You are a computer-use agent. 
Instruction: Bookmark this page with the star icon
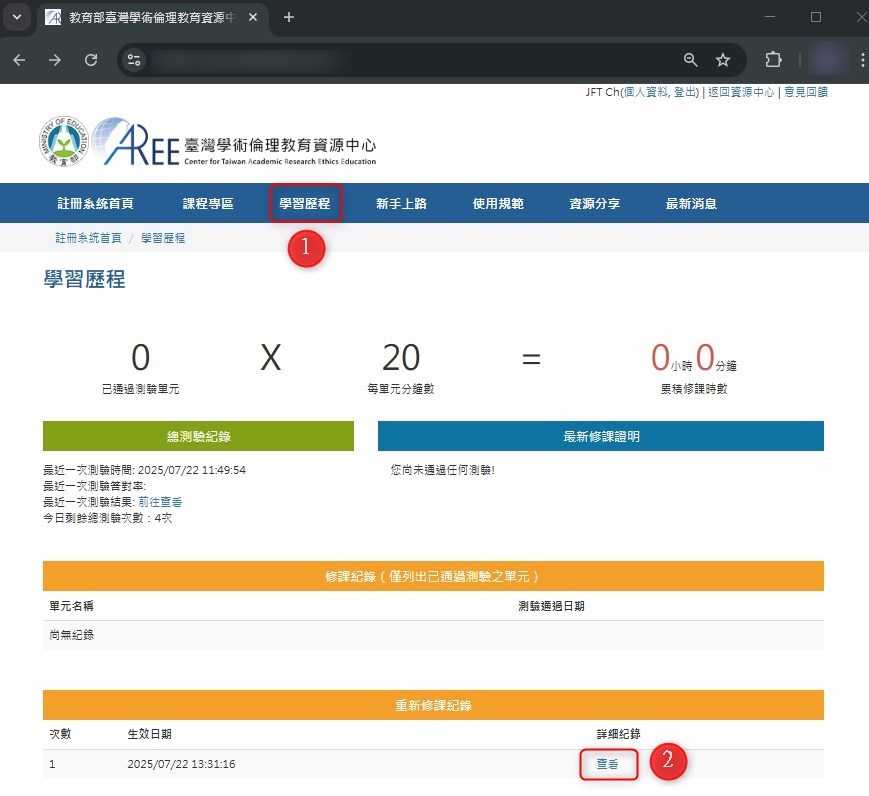[x=723, y=60]
